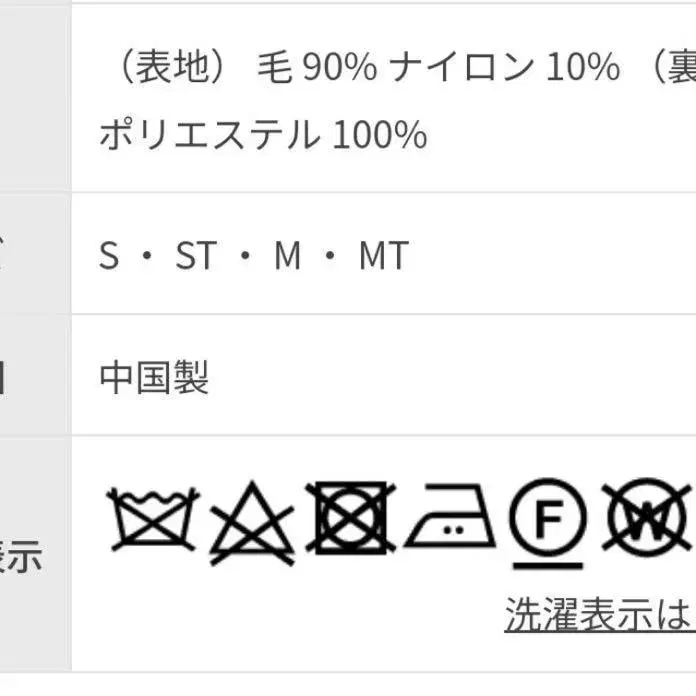Click the cut-off （裏 text at right
Viewport: 696px width, 696px height.
(x=668, y=68)
